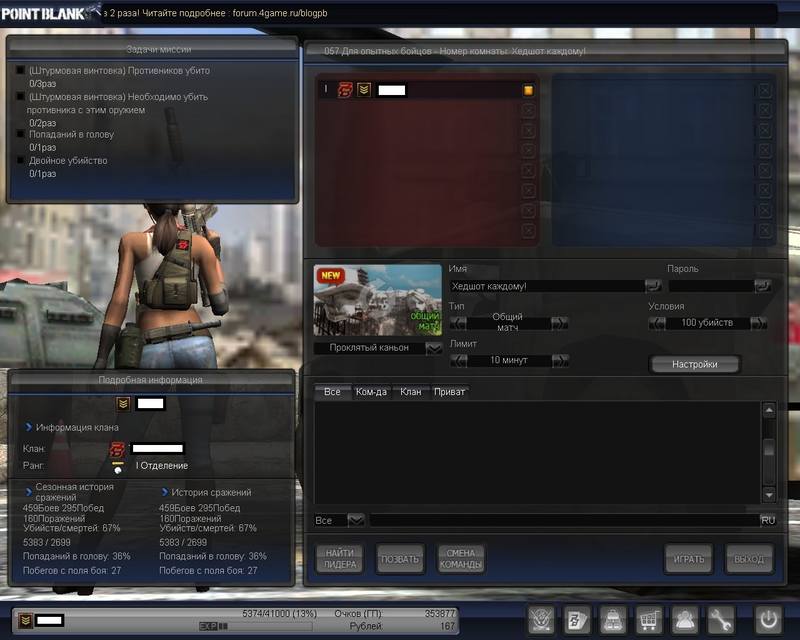This screenshot has width=800, height=640.
Task: Select previous match type with Тип left arrow
Action: pyautogui.click(x=458, y=323)
